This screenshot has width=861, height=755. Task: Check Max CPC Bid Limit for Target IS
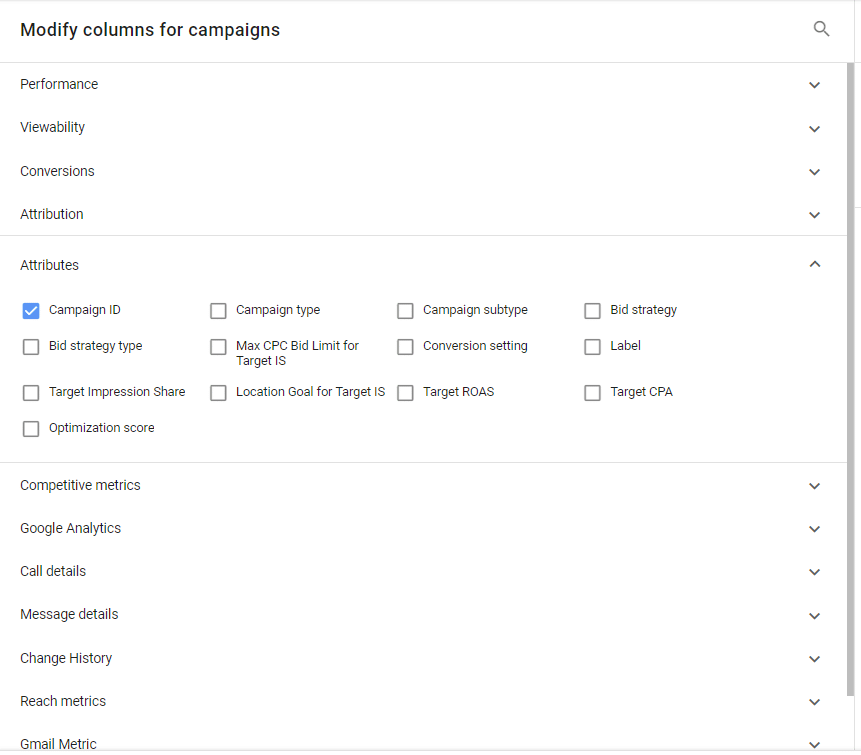218,346
